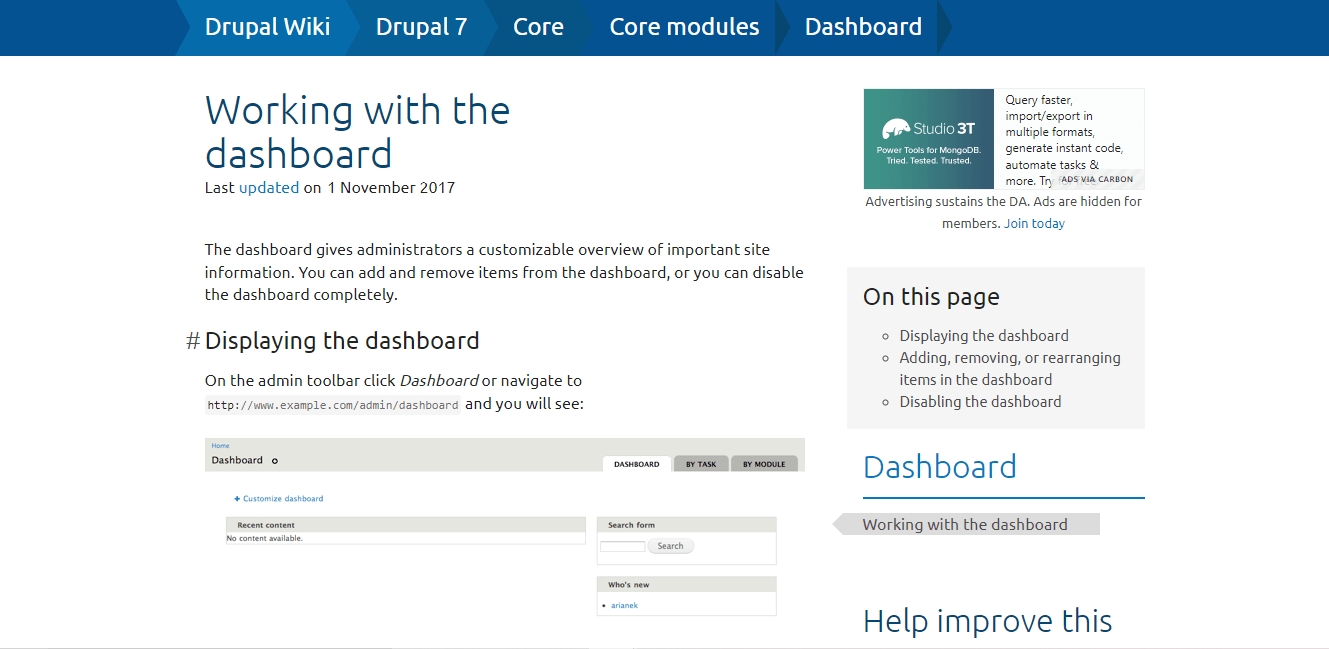Click the Join today link
This screenshot has width=1329, height=649.
coord(1034,223)
